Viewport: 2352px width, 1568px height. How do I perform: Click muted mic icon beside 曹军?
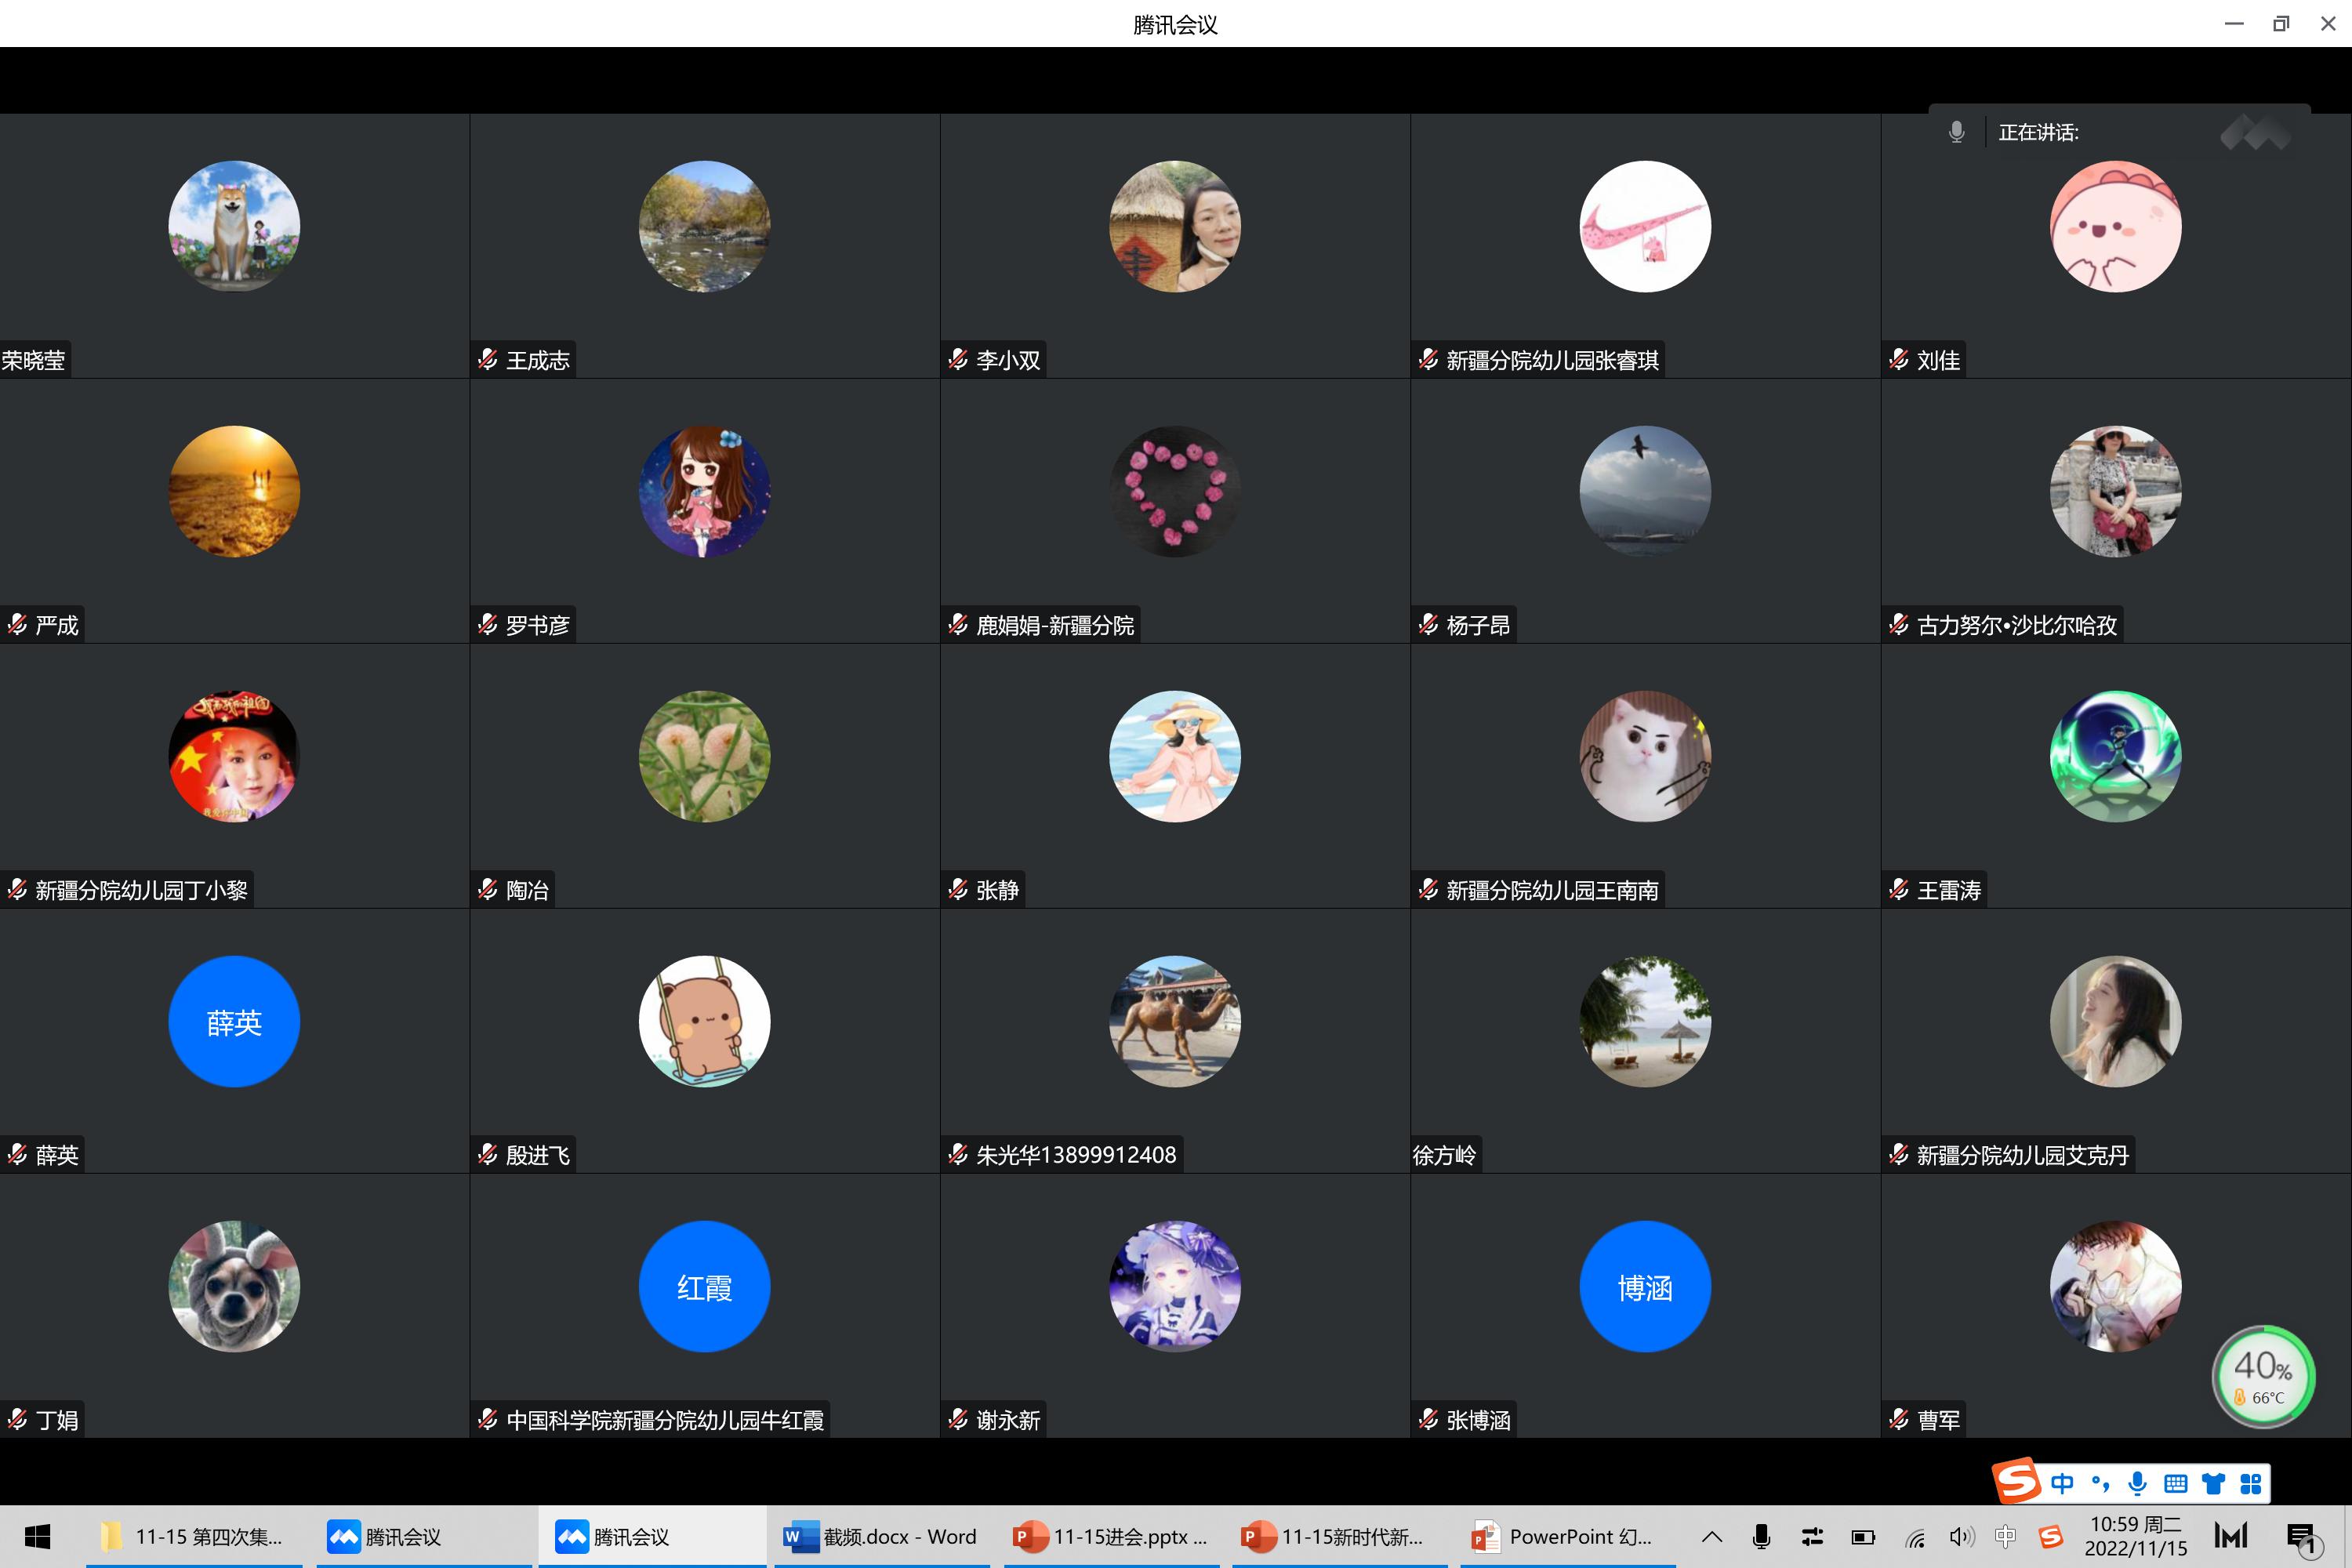pos(1898,1419)
